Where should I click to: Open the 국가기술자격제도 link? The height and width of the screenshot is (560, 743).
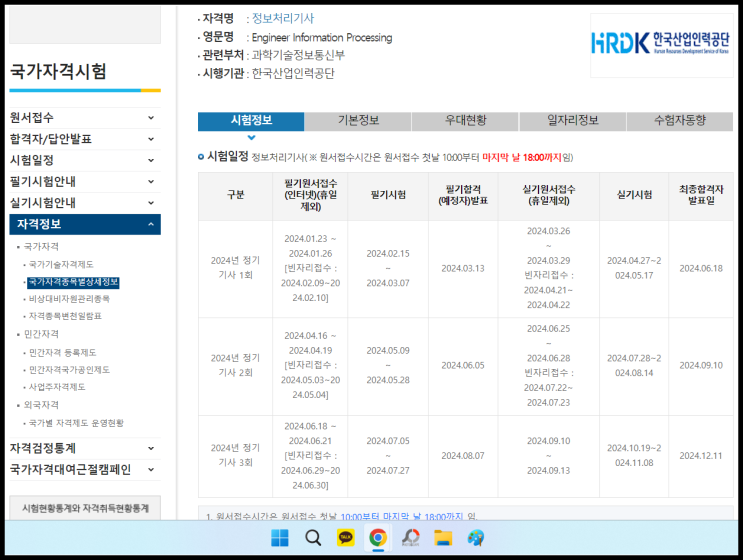pyautogui.click(x=61, y=264)
